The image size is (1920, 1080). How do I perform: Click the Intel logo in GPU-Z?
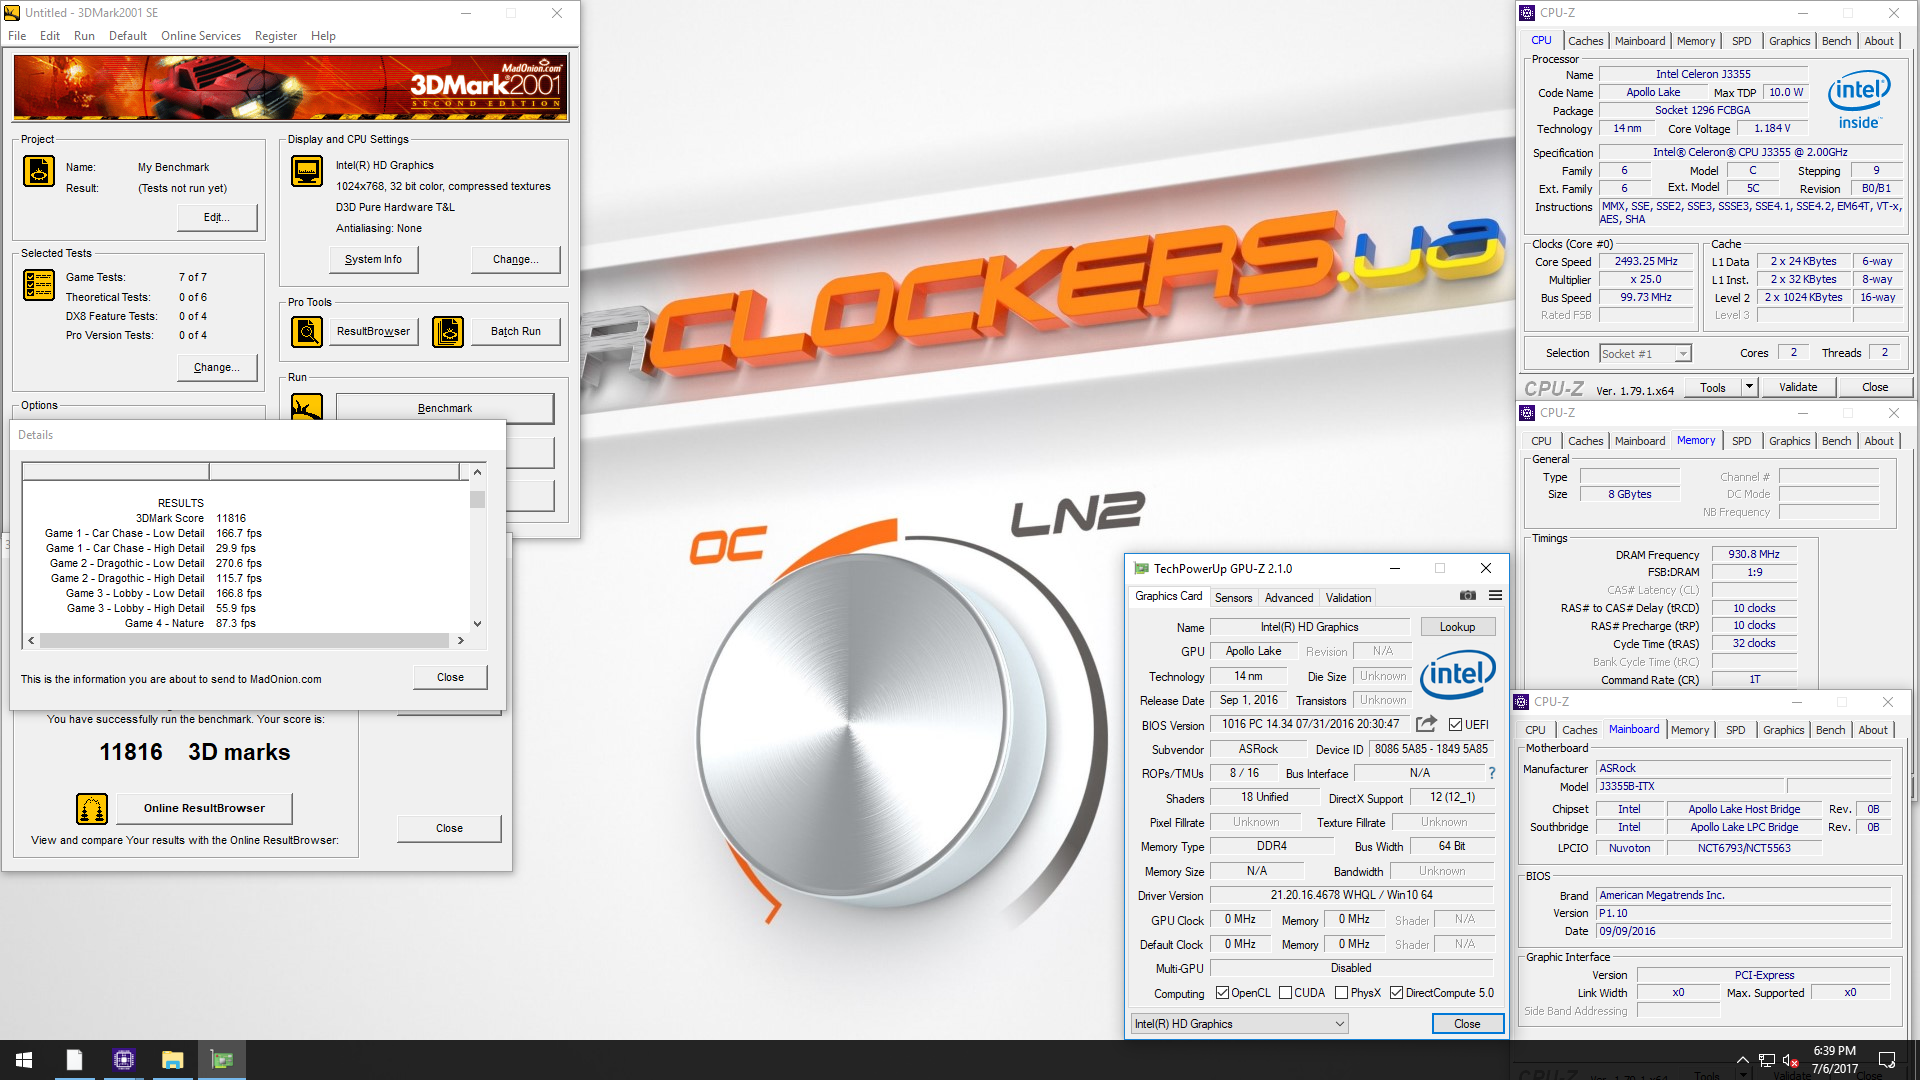[1458, 675]
